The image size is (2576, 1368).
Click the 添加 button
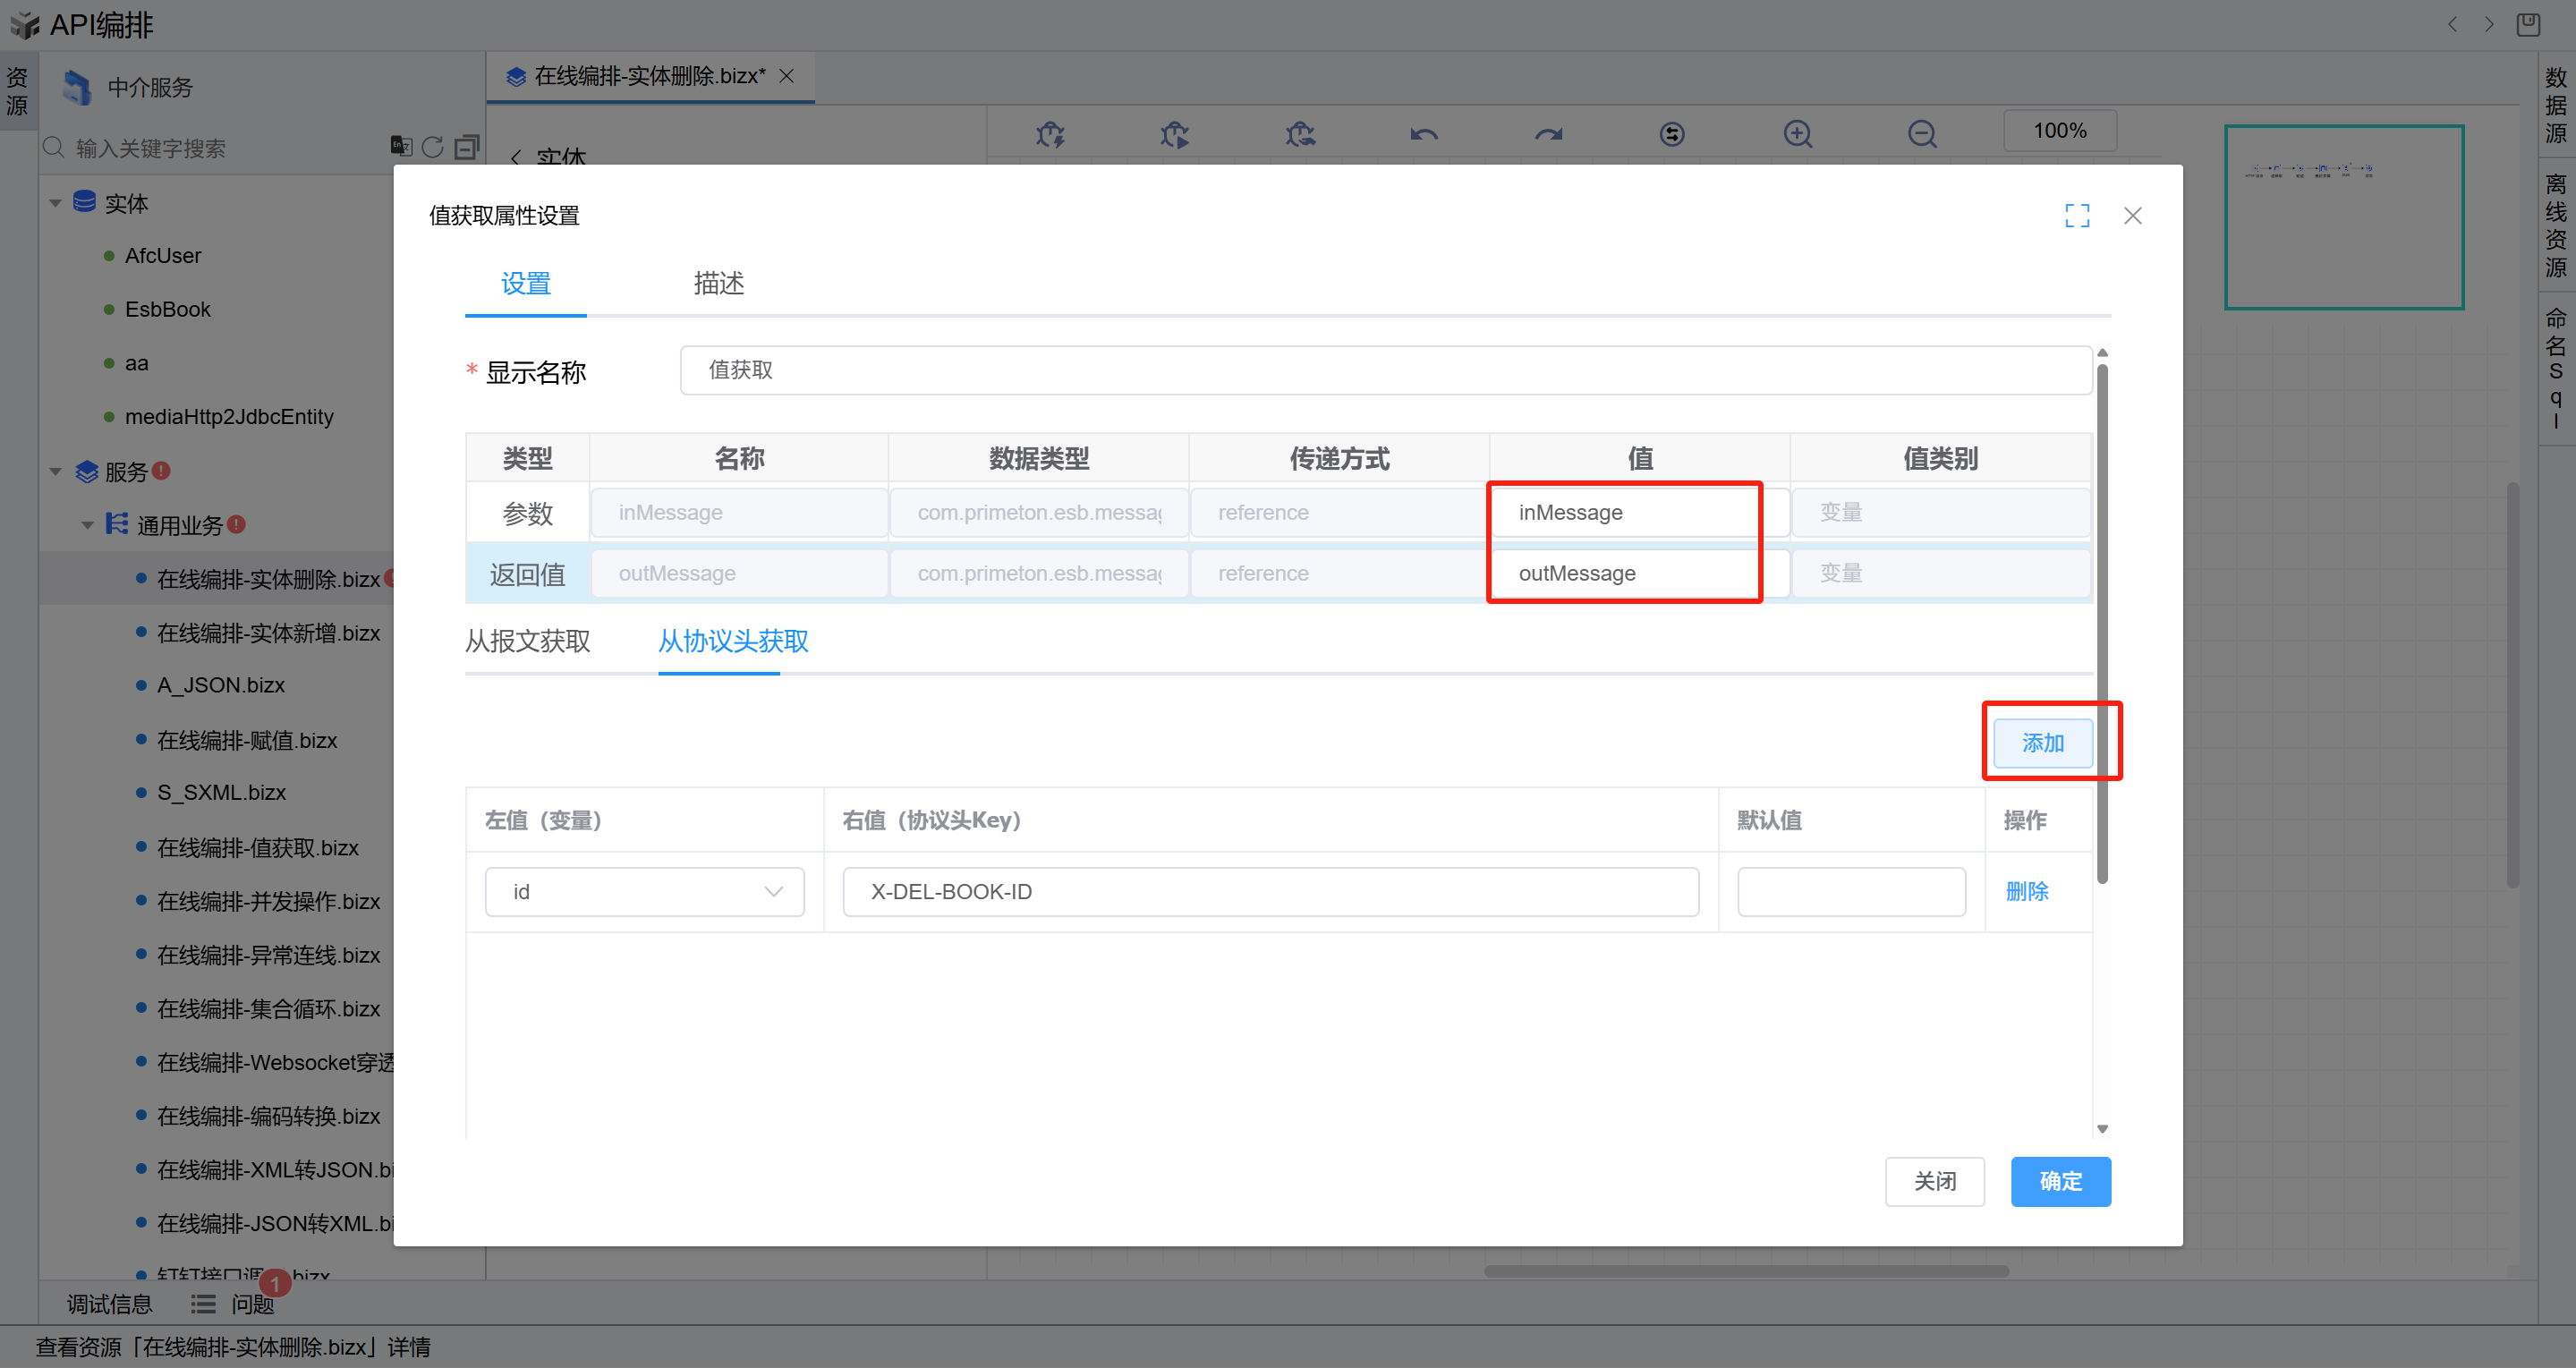point(2042,743)
